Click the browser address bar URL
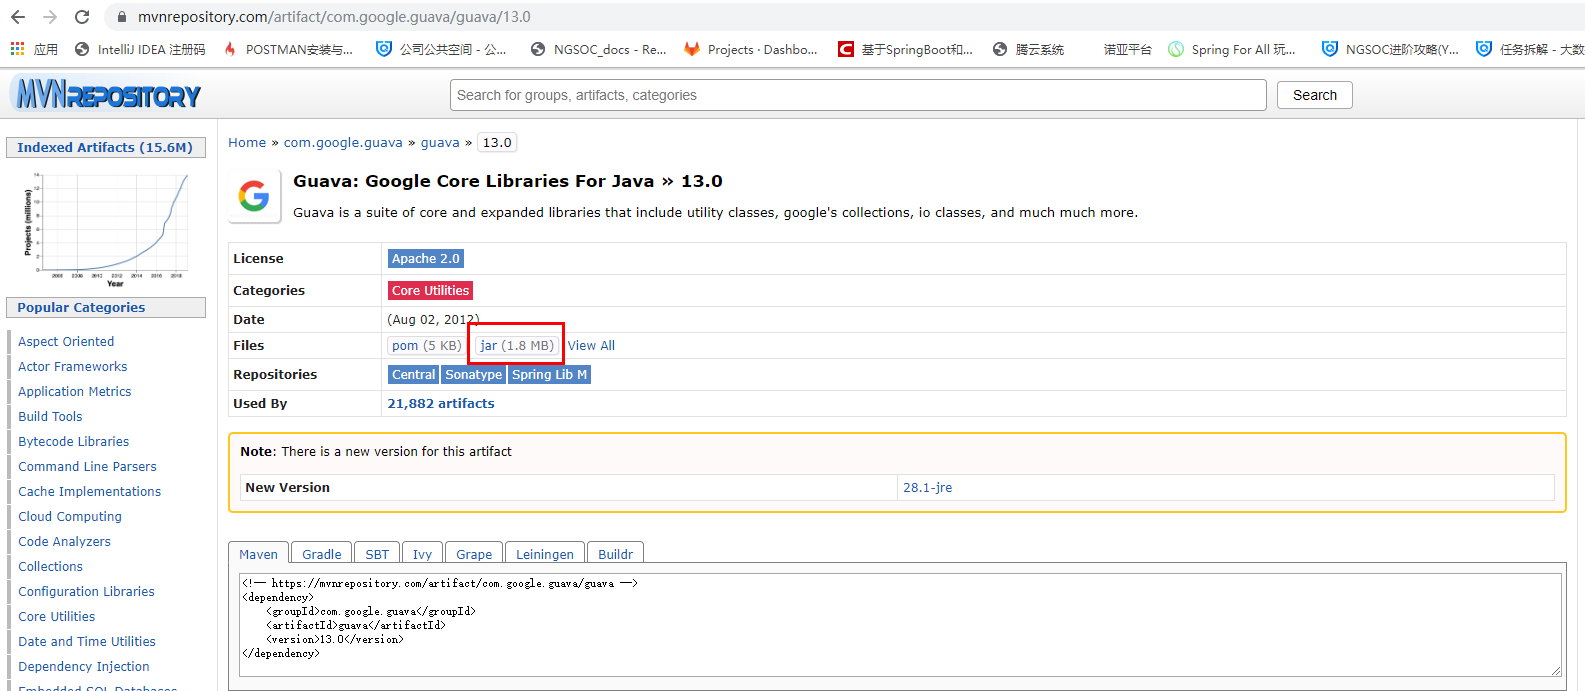 (x=334, y=17)
